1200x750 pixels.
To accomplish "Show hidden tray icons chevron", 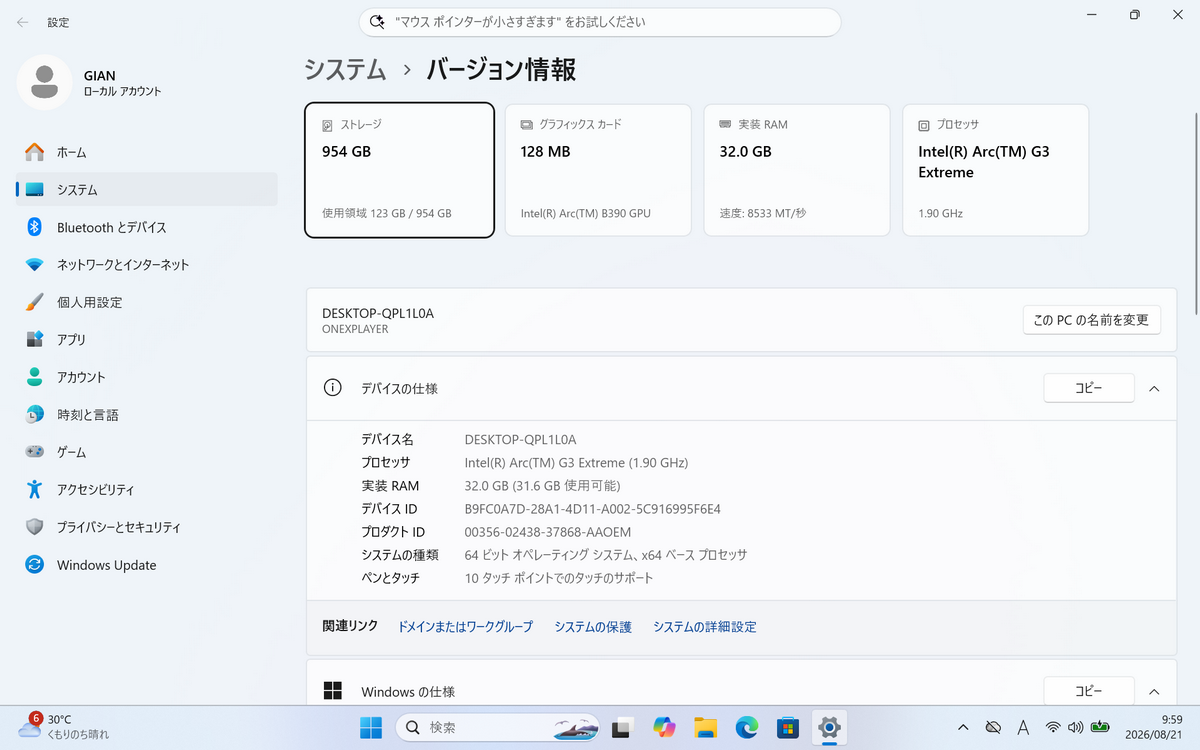I will tap(963, 727).
